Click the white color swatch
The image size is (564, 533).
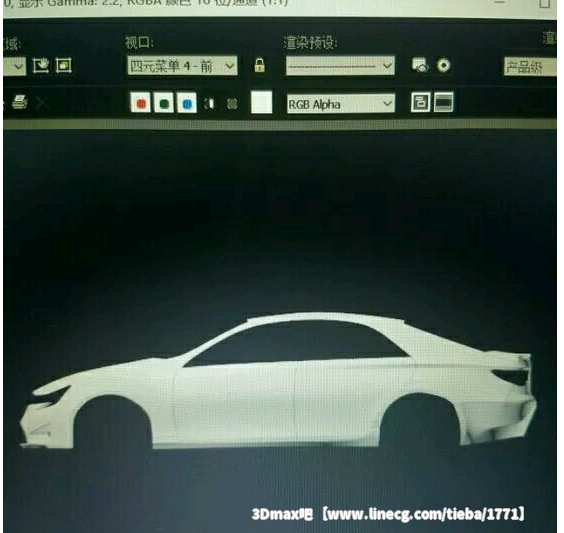point(261,102)
